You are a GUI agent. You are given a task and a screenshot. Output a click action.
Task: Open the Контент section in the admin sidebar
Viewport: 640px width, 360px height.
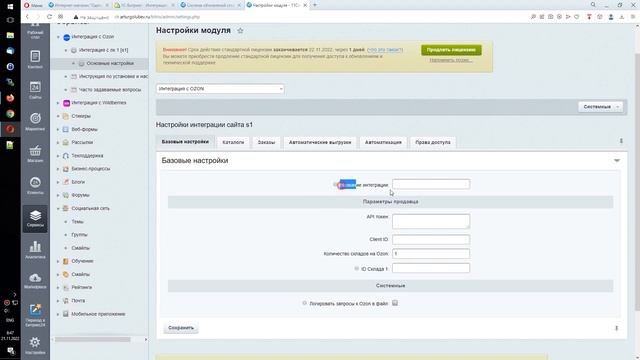[35, 59]
